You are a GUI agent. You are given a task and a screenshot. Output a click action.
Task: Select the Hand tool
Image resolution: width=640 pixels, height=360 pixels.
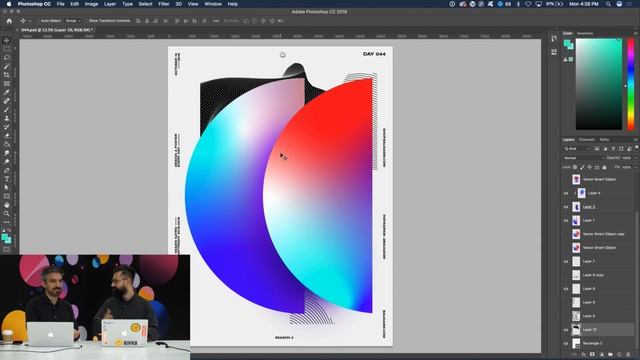tap(7, 205)
